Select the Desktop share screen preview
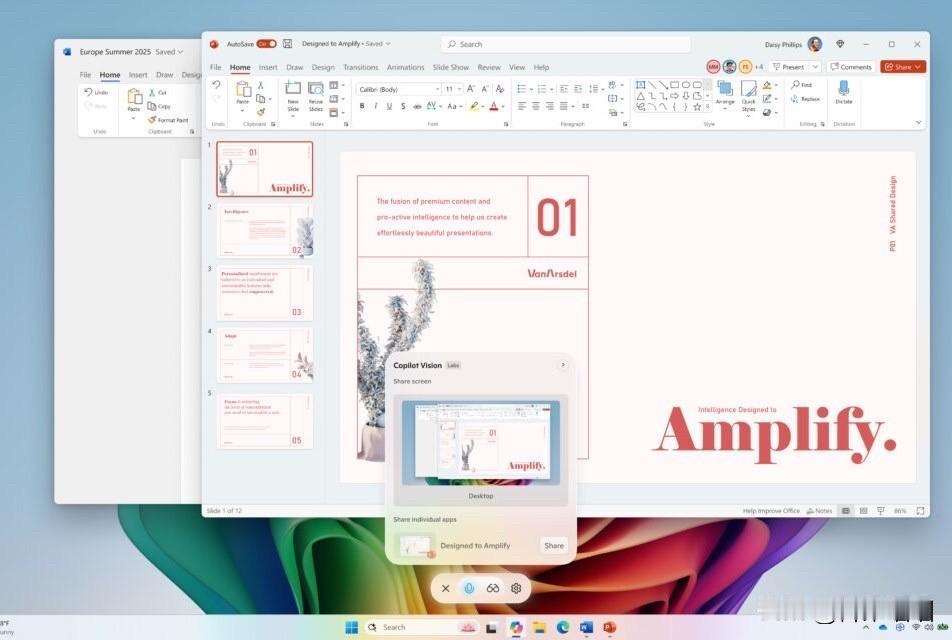 (481, 449)
